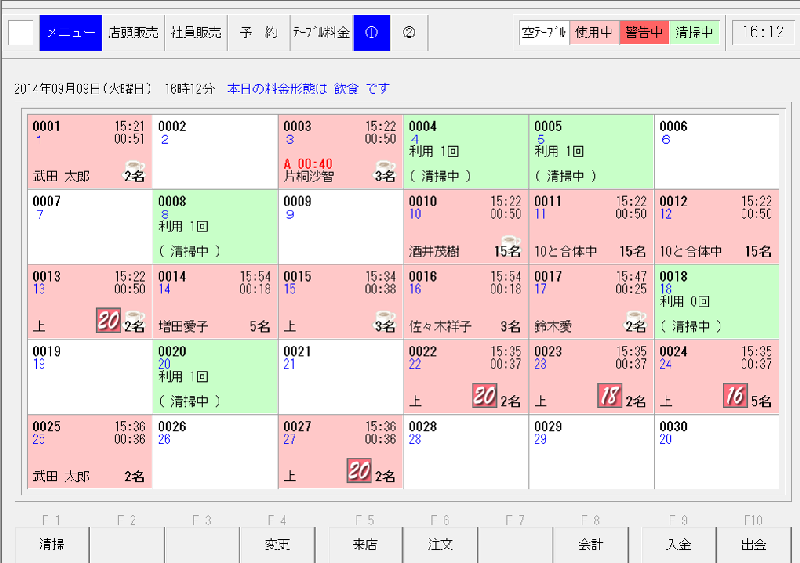Click the 使用中 pink legend swatch

594,33
